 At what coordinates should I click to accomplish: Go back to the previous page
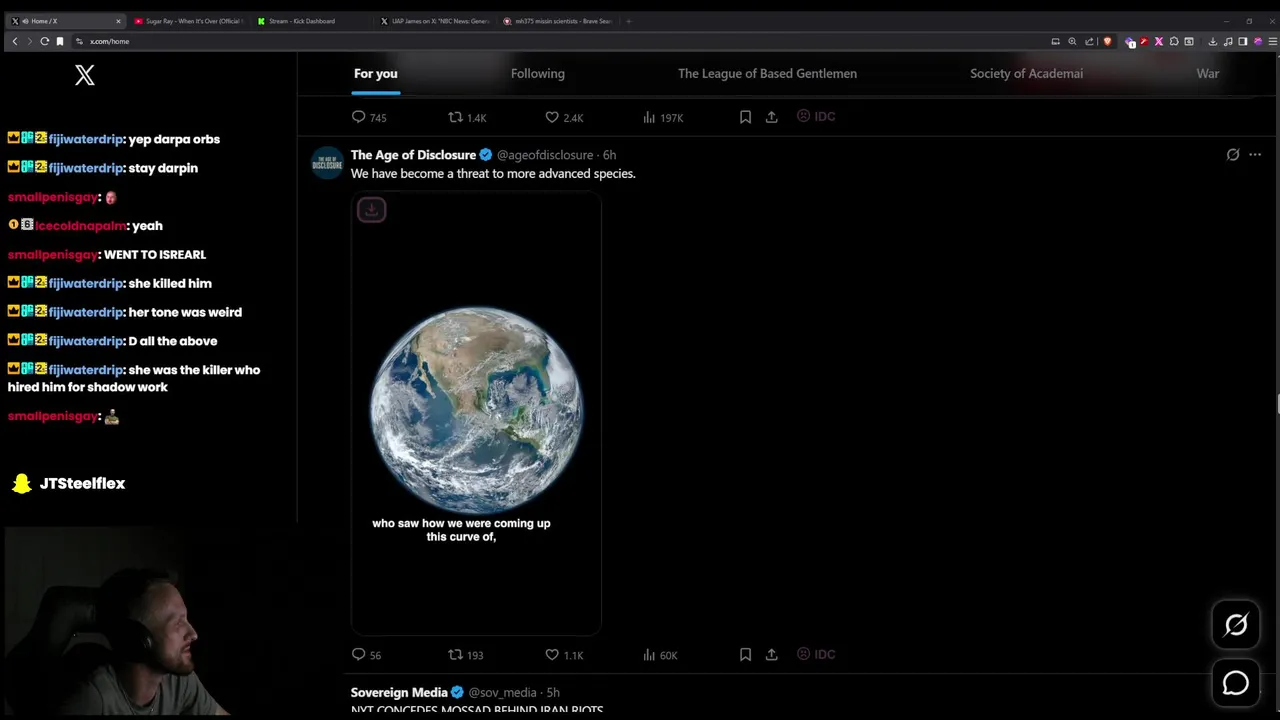[x=15, y=41]
